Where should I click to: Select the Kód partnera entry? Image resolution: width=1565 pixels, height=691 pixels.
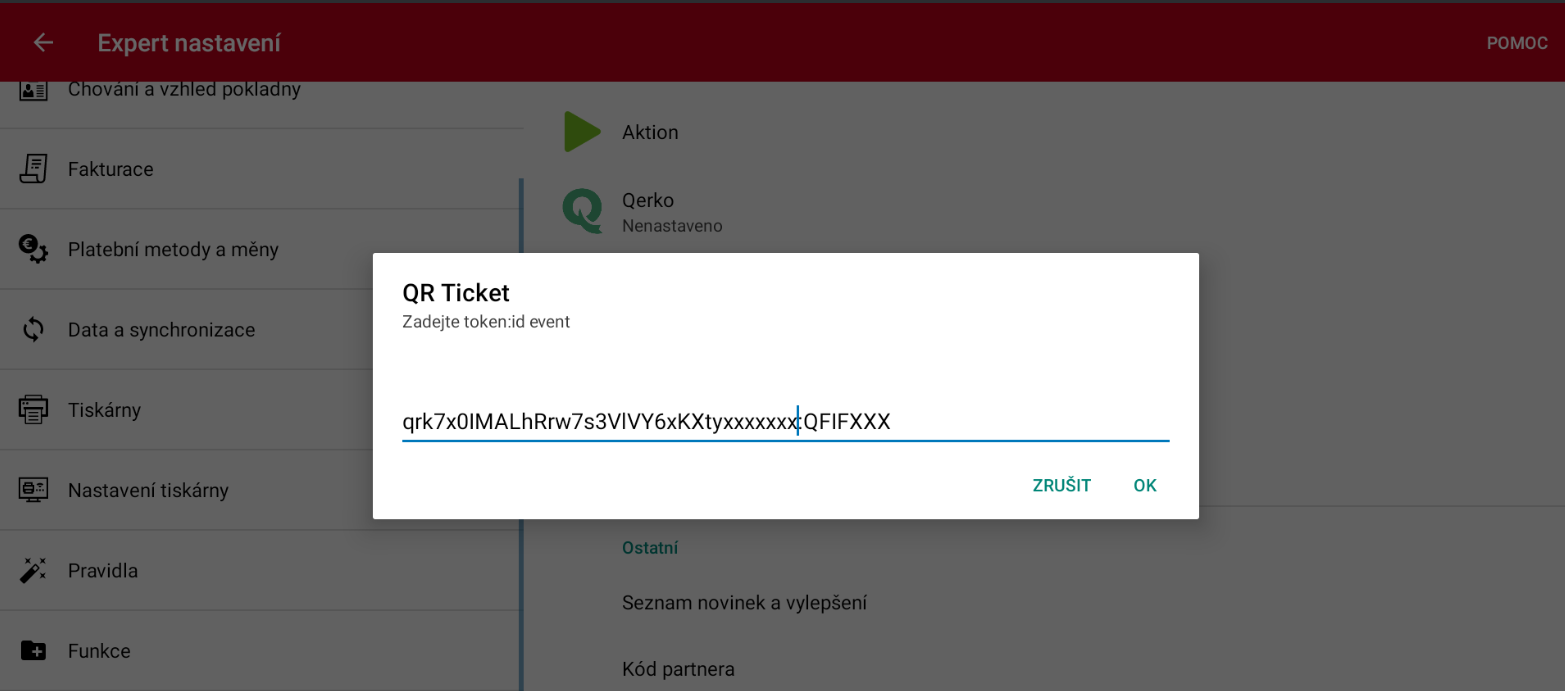678,669
